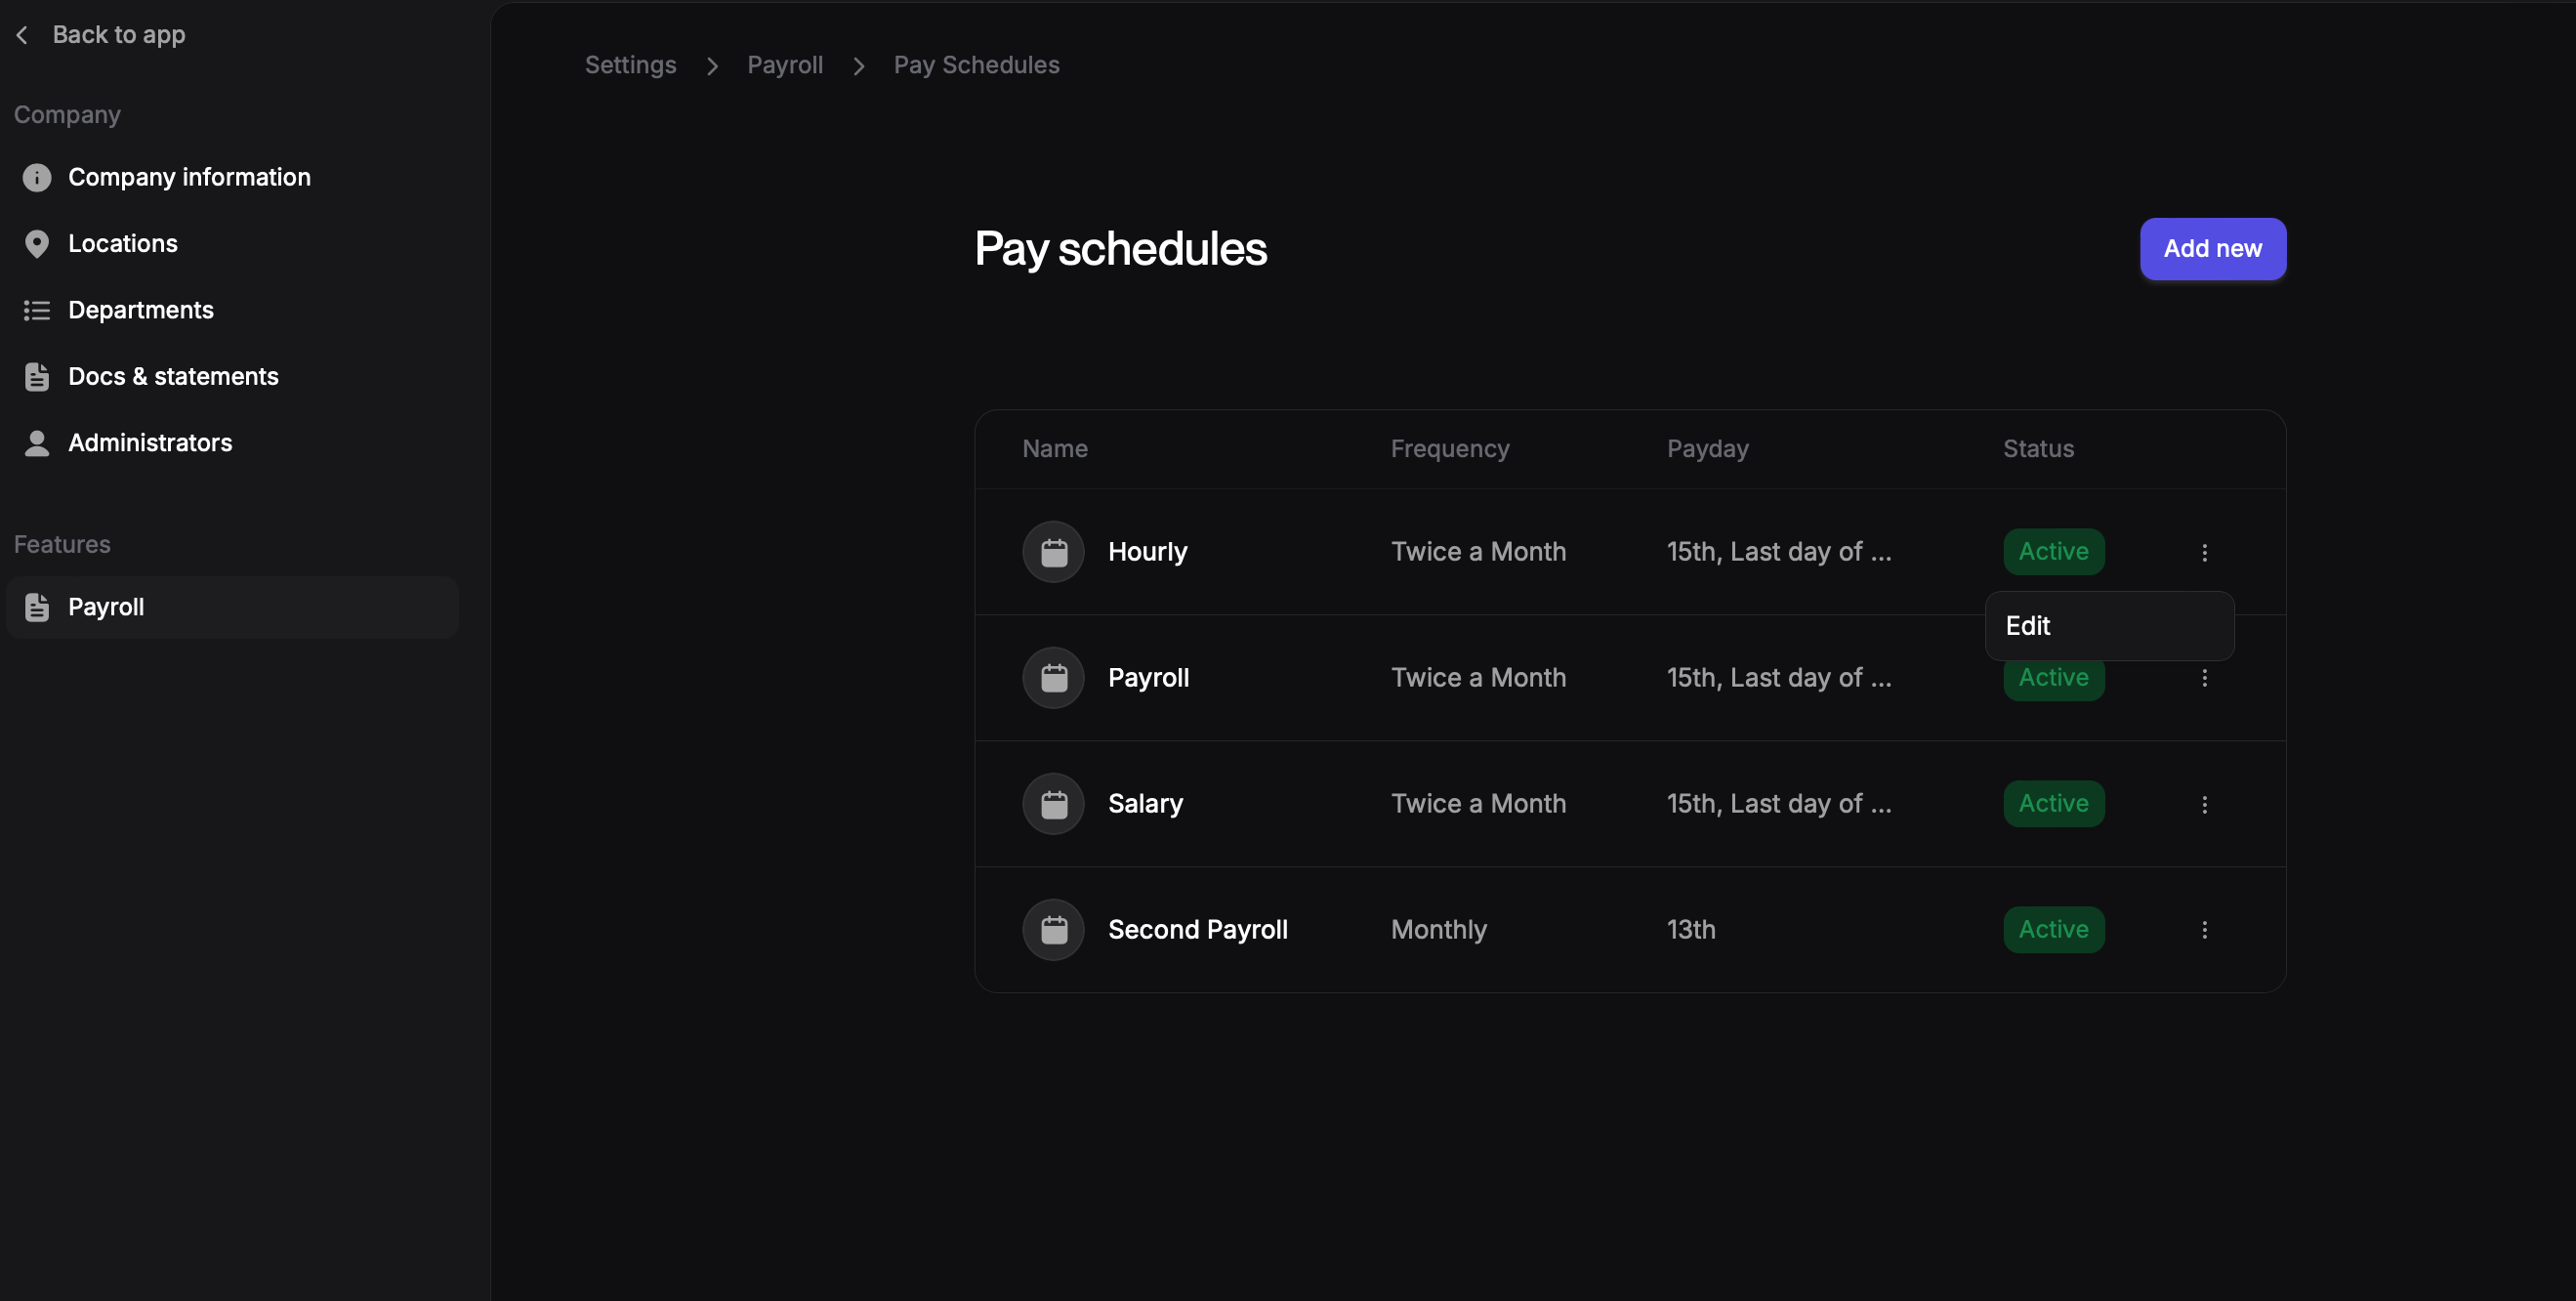Go to Settings in the breadcrumb
This screenshot has width=2576, height=1301.
point(630,65)
